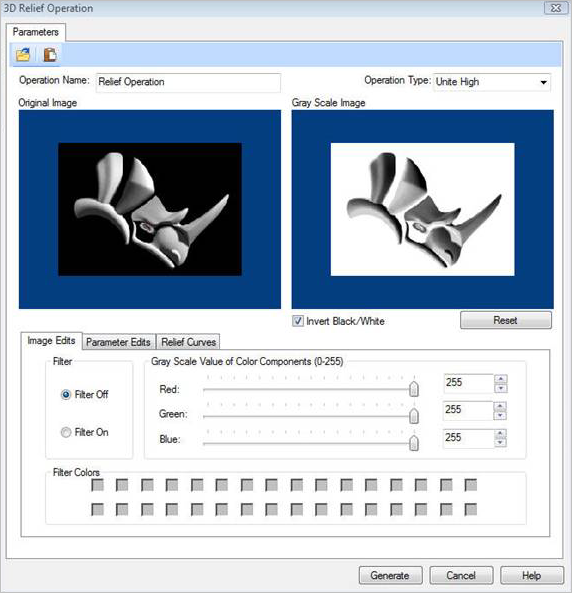This screenshot has height=593, width=572.
Task: Open the Parameter Edits tab
Action: pos(118,342)
